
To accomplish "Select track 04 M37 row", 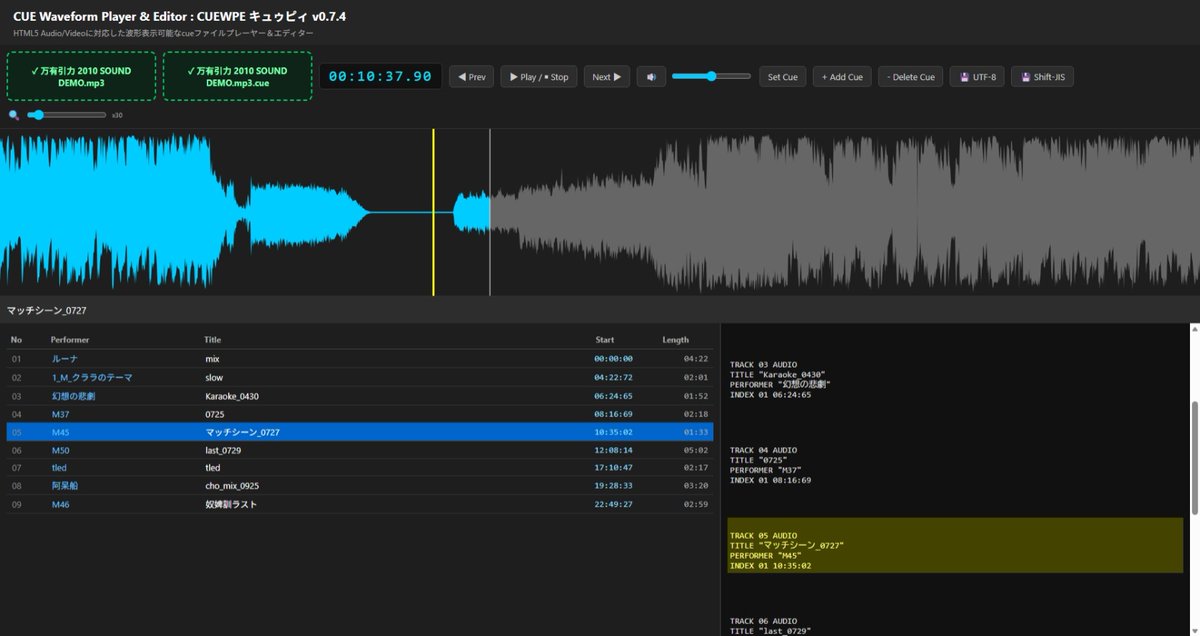I will [360, 414].
